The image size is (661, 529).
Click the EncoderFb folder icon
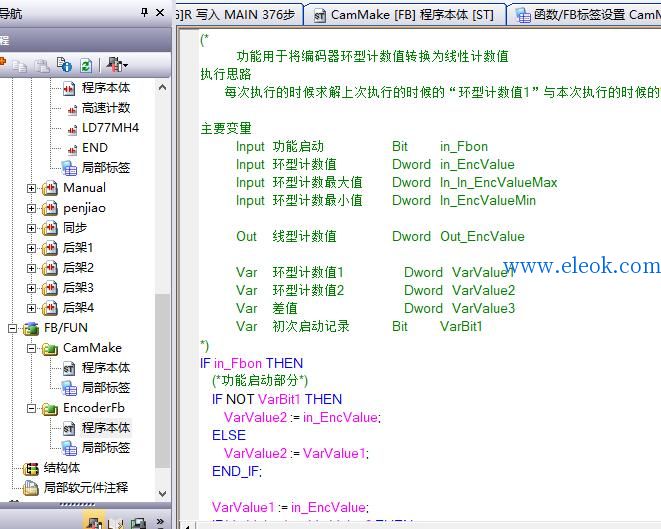click(x=50, y=408)
